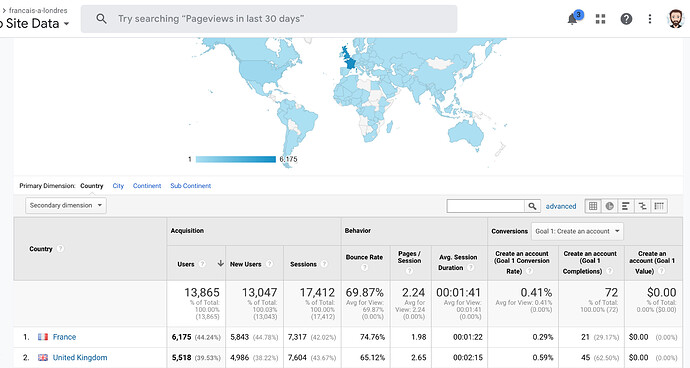Open the help question-mark icon
This screenshot has height=368, width=690.
pos(626,19)
